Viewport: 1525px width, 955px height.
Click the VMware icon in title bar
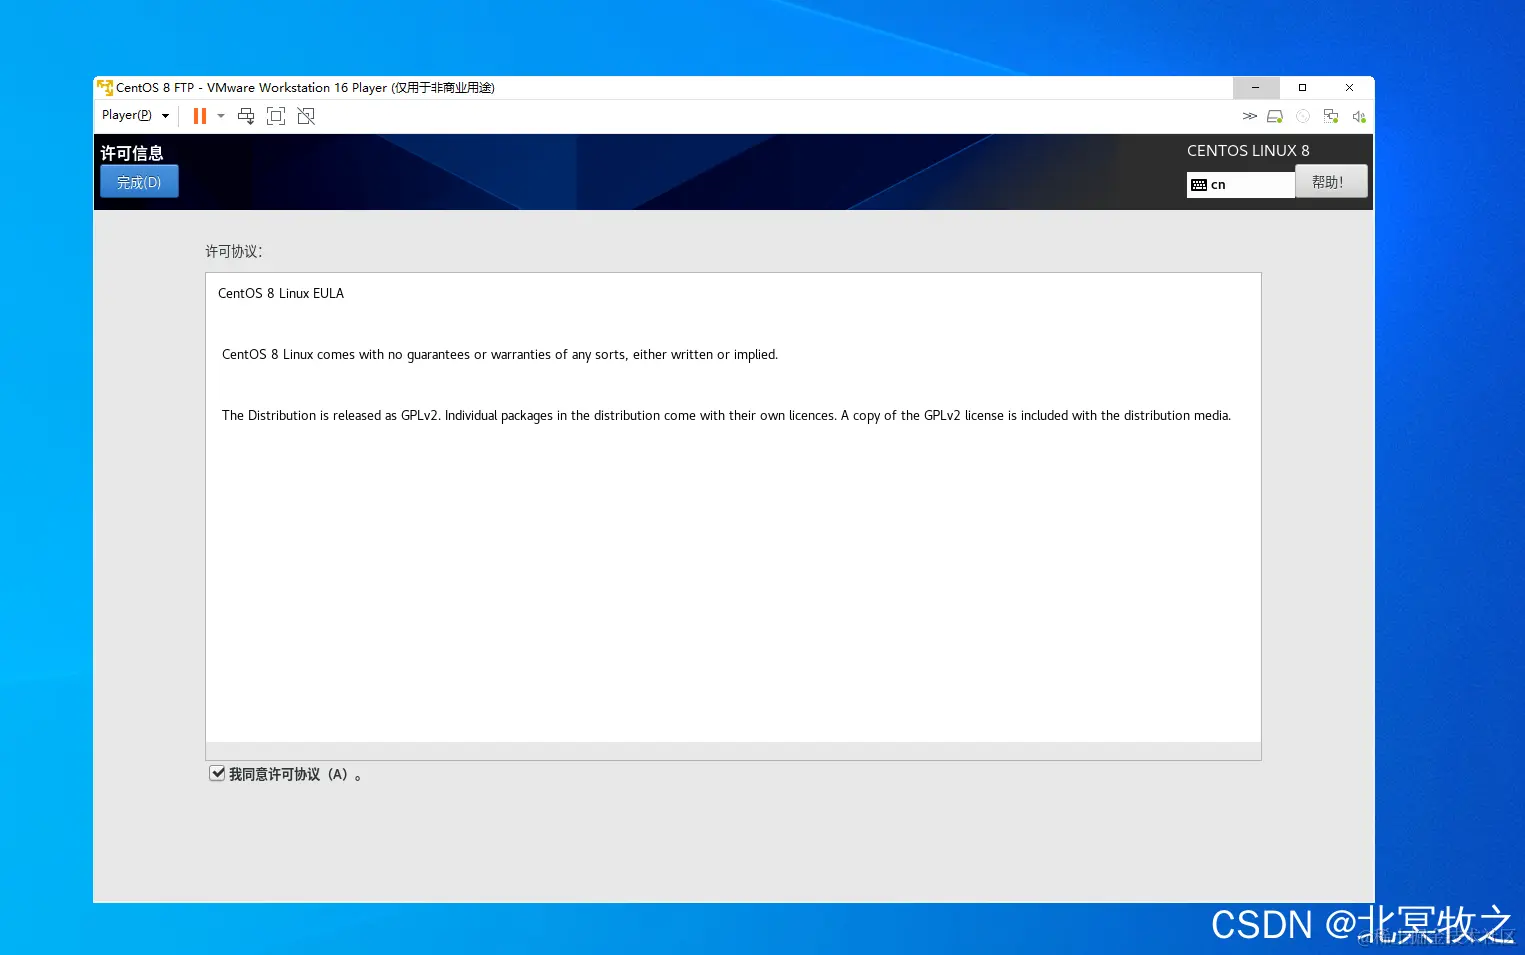coord(105,88)
